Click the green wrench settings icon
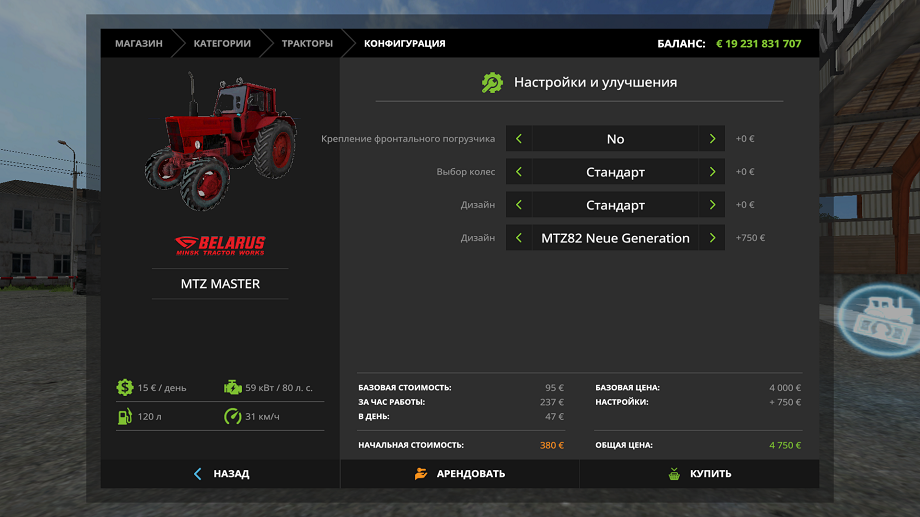 coord(492,83)
